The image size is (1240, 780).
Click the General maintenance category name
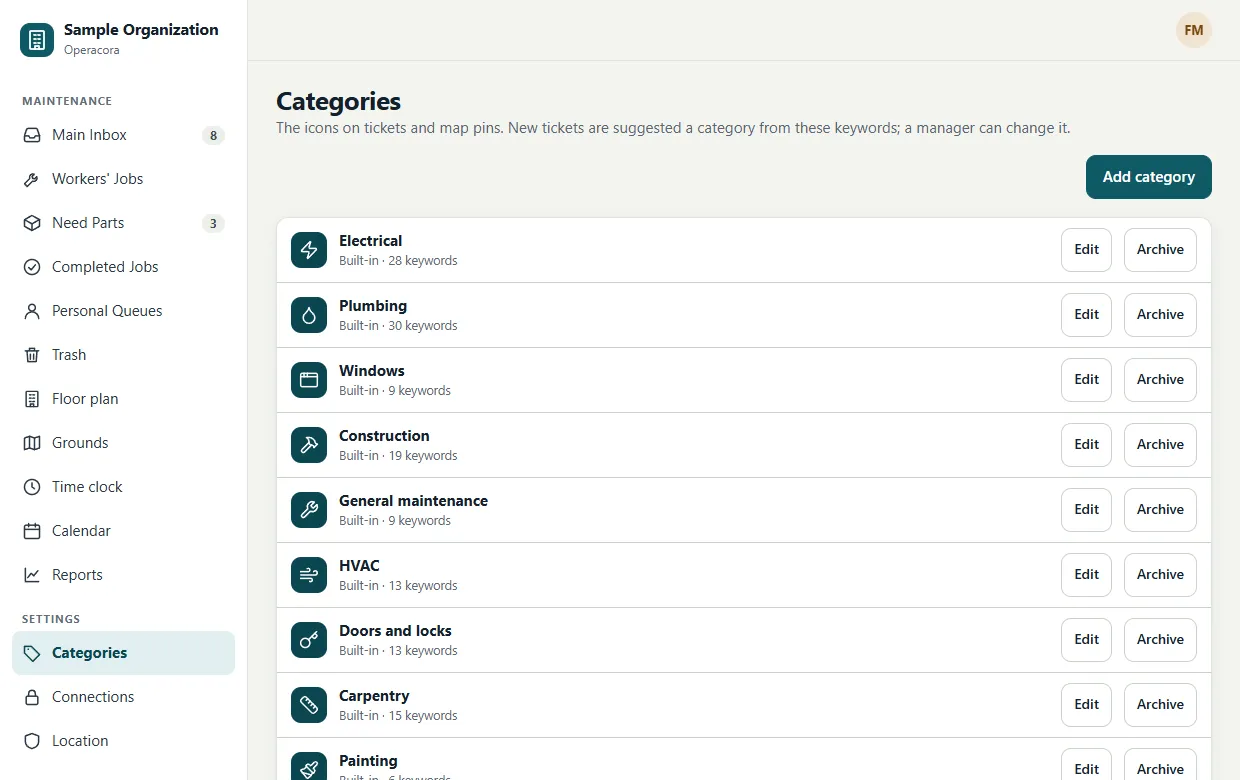[413, 501]
